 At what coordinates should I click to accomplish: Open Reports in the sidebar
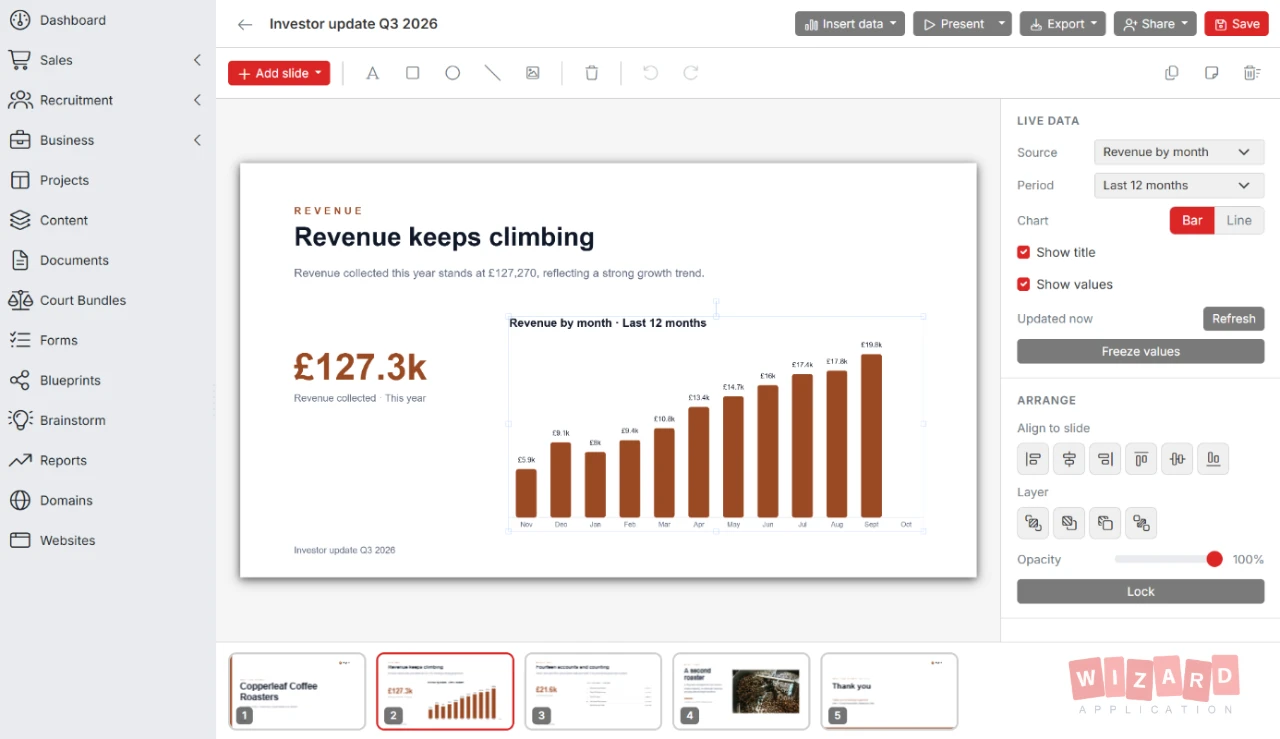108,460
